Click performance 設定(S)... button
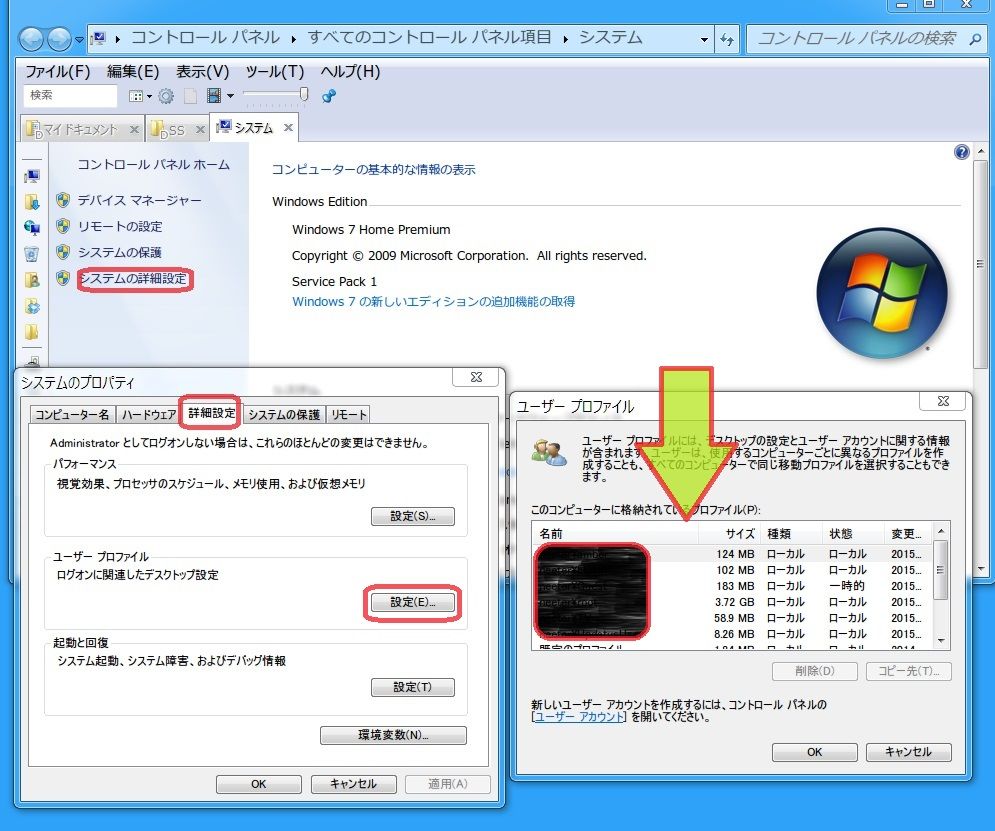The height and width of the screenshot is (831, 995). coord(412,516)
